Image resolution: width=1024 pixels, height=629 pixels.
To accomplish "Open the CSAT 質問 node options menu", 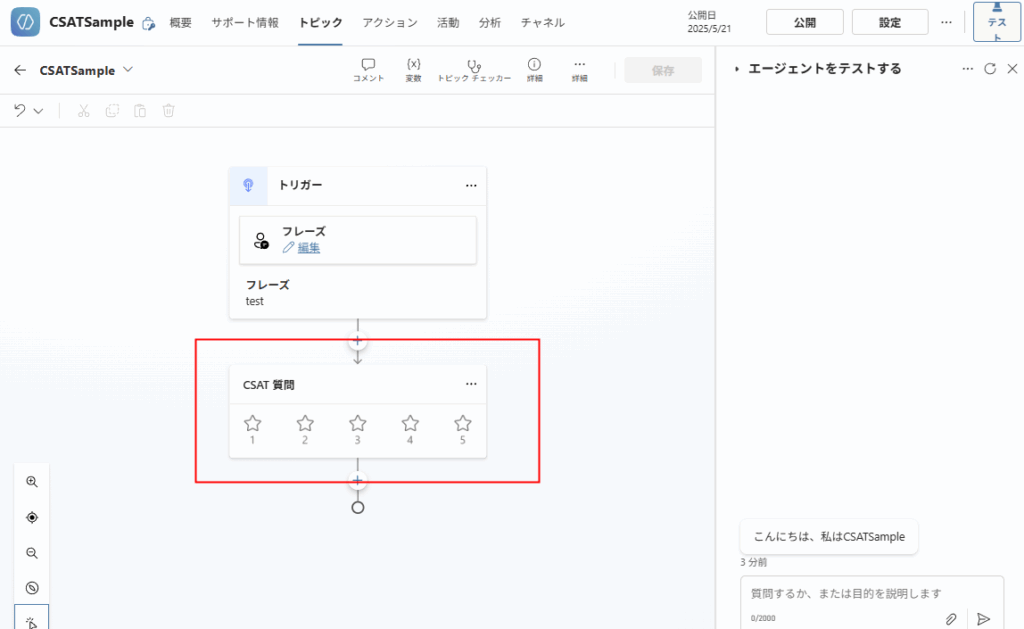I will (471, 384).
